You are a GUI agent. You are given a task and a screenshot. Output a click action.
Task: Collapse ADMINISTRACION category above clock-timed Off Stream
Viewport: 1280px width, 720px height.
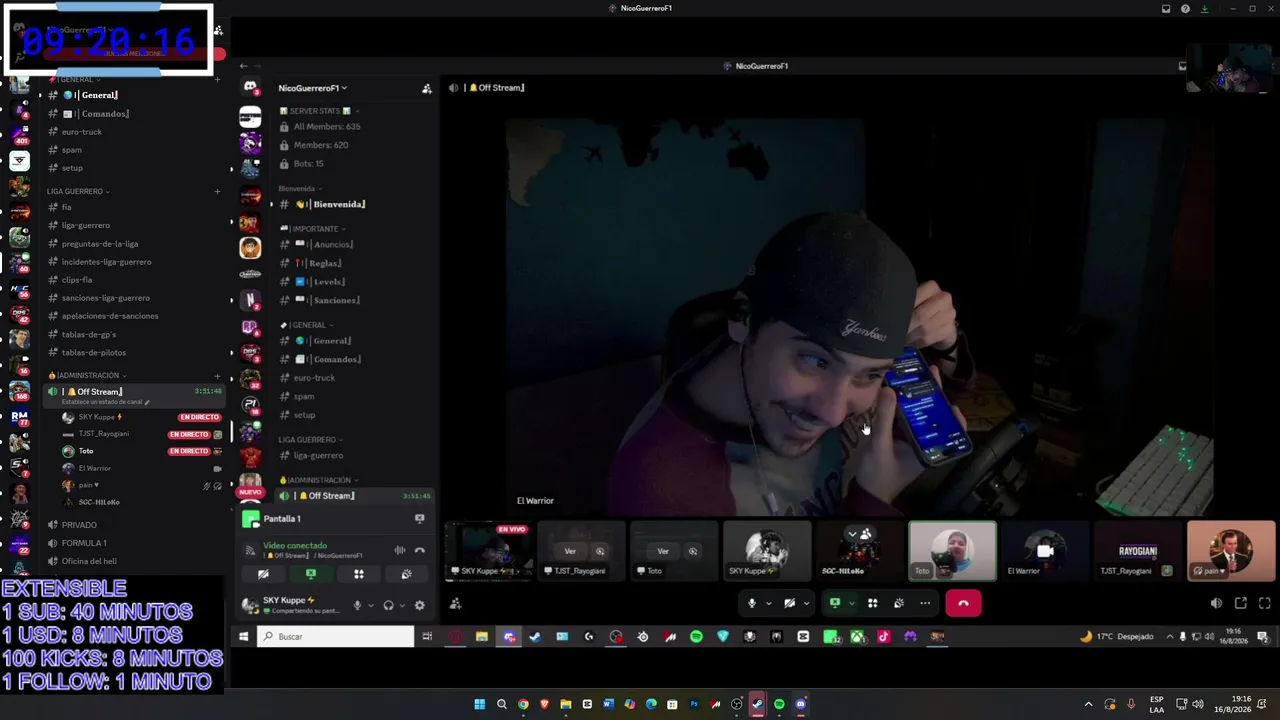click(x=86, y=375)
